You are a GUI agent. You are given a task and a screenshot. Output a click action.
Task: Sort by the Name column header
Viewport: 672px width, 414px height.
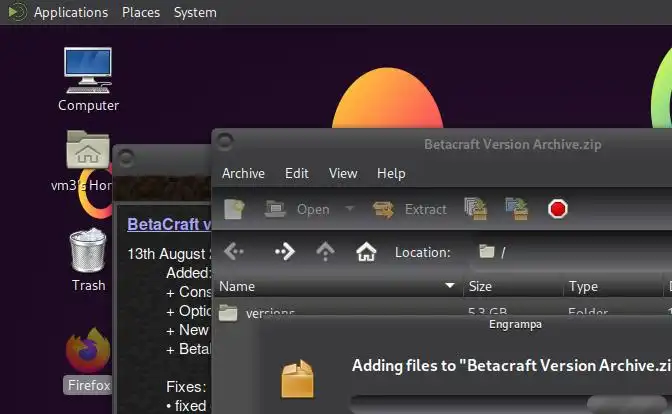[337, 286]
